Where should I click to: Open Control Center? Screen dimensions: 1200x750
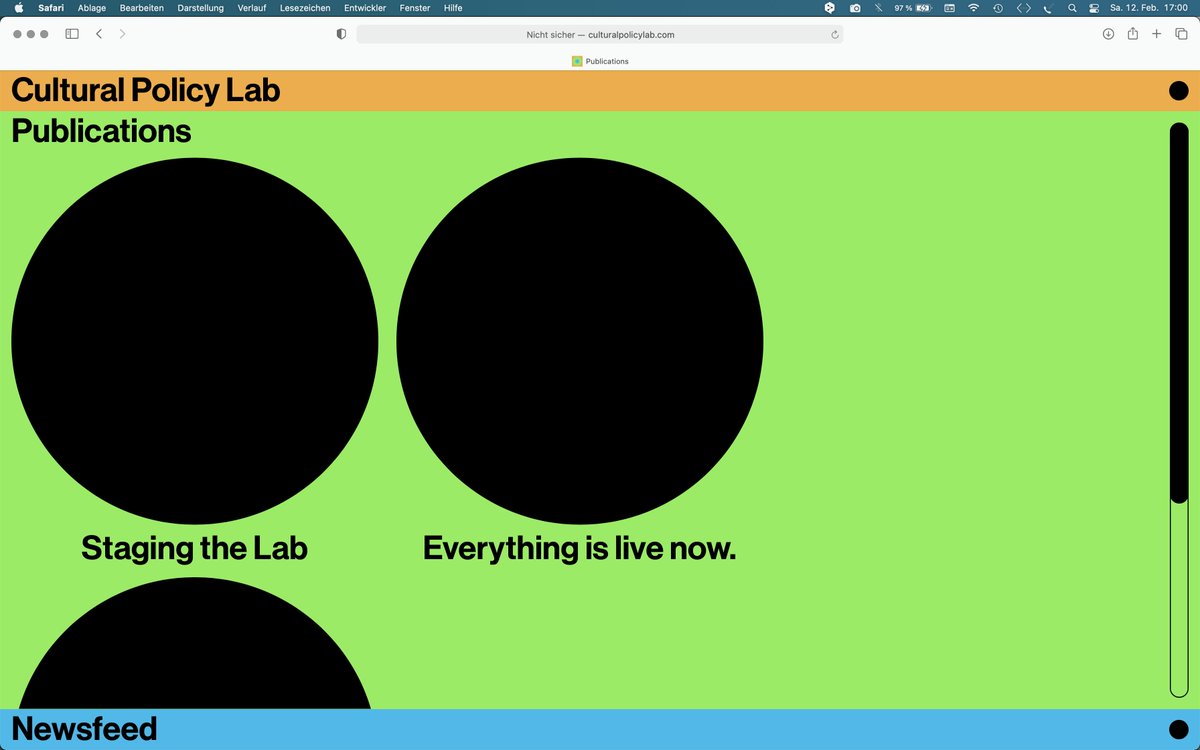click(x=1093, y=7)
